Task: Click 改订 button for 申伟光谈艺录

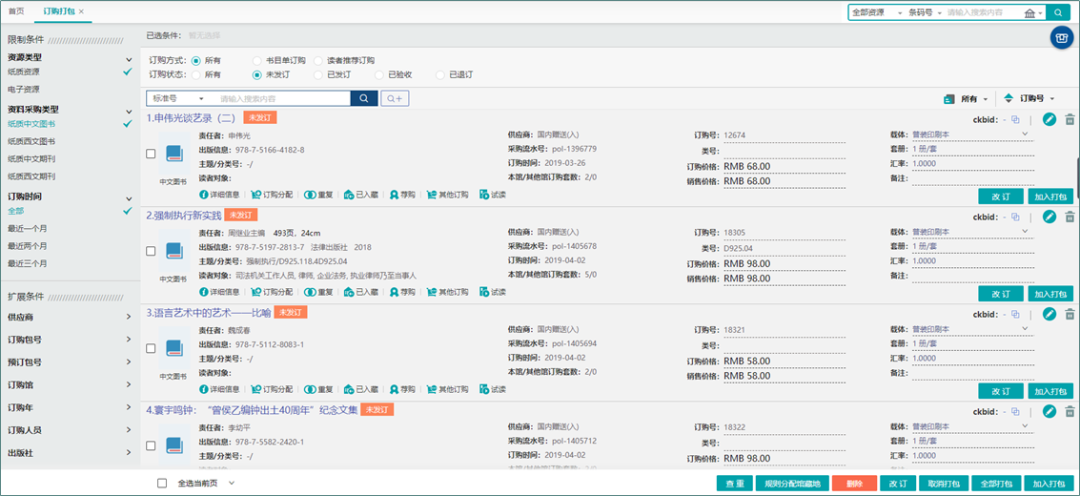Action: click(999, 196)
